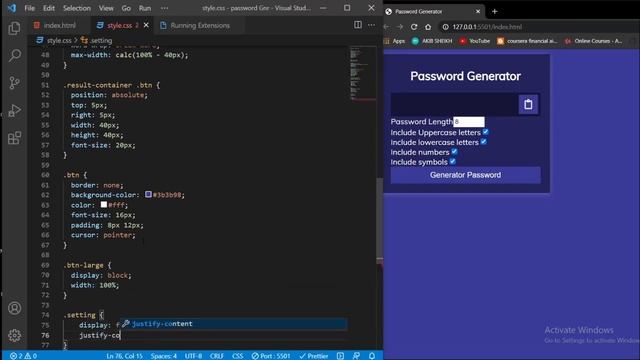Open the Run and Debug view
Viewport: 640px width, 360px height.
14,111
